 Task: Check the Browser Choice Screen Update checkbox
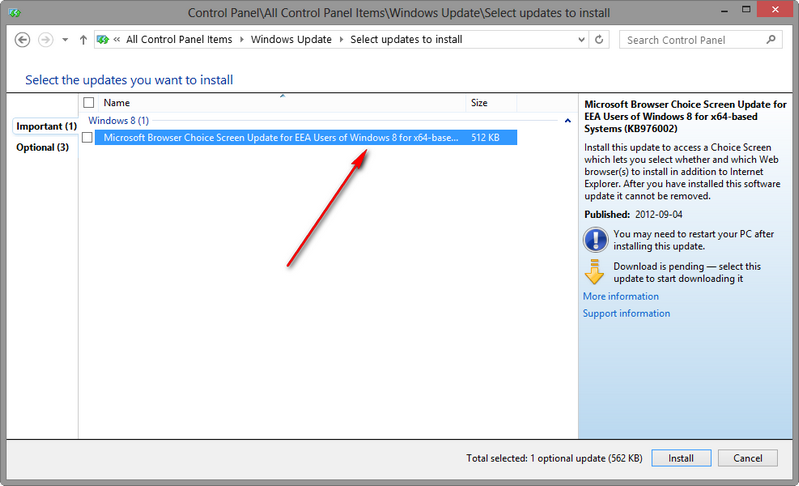(88, 138)
